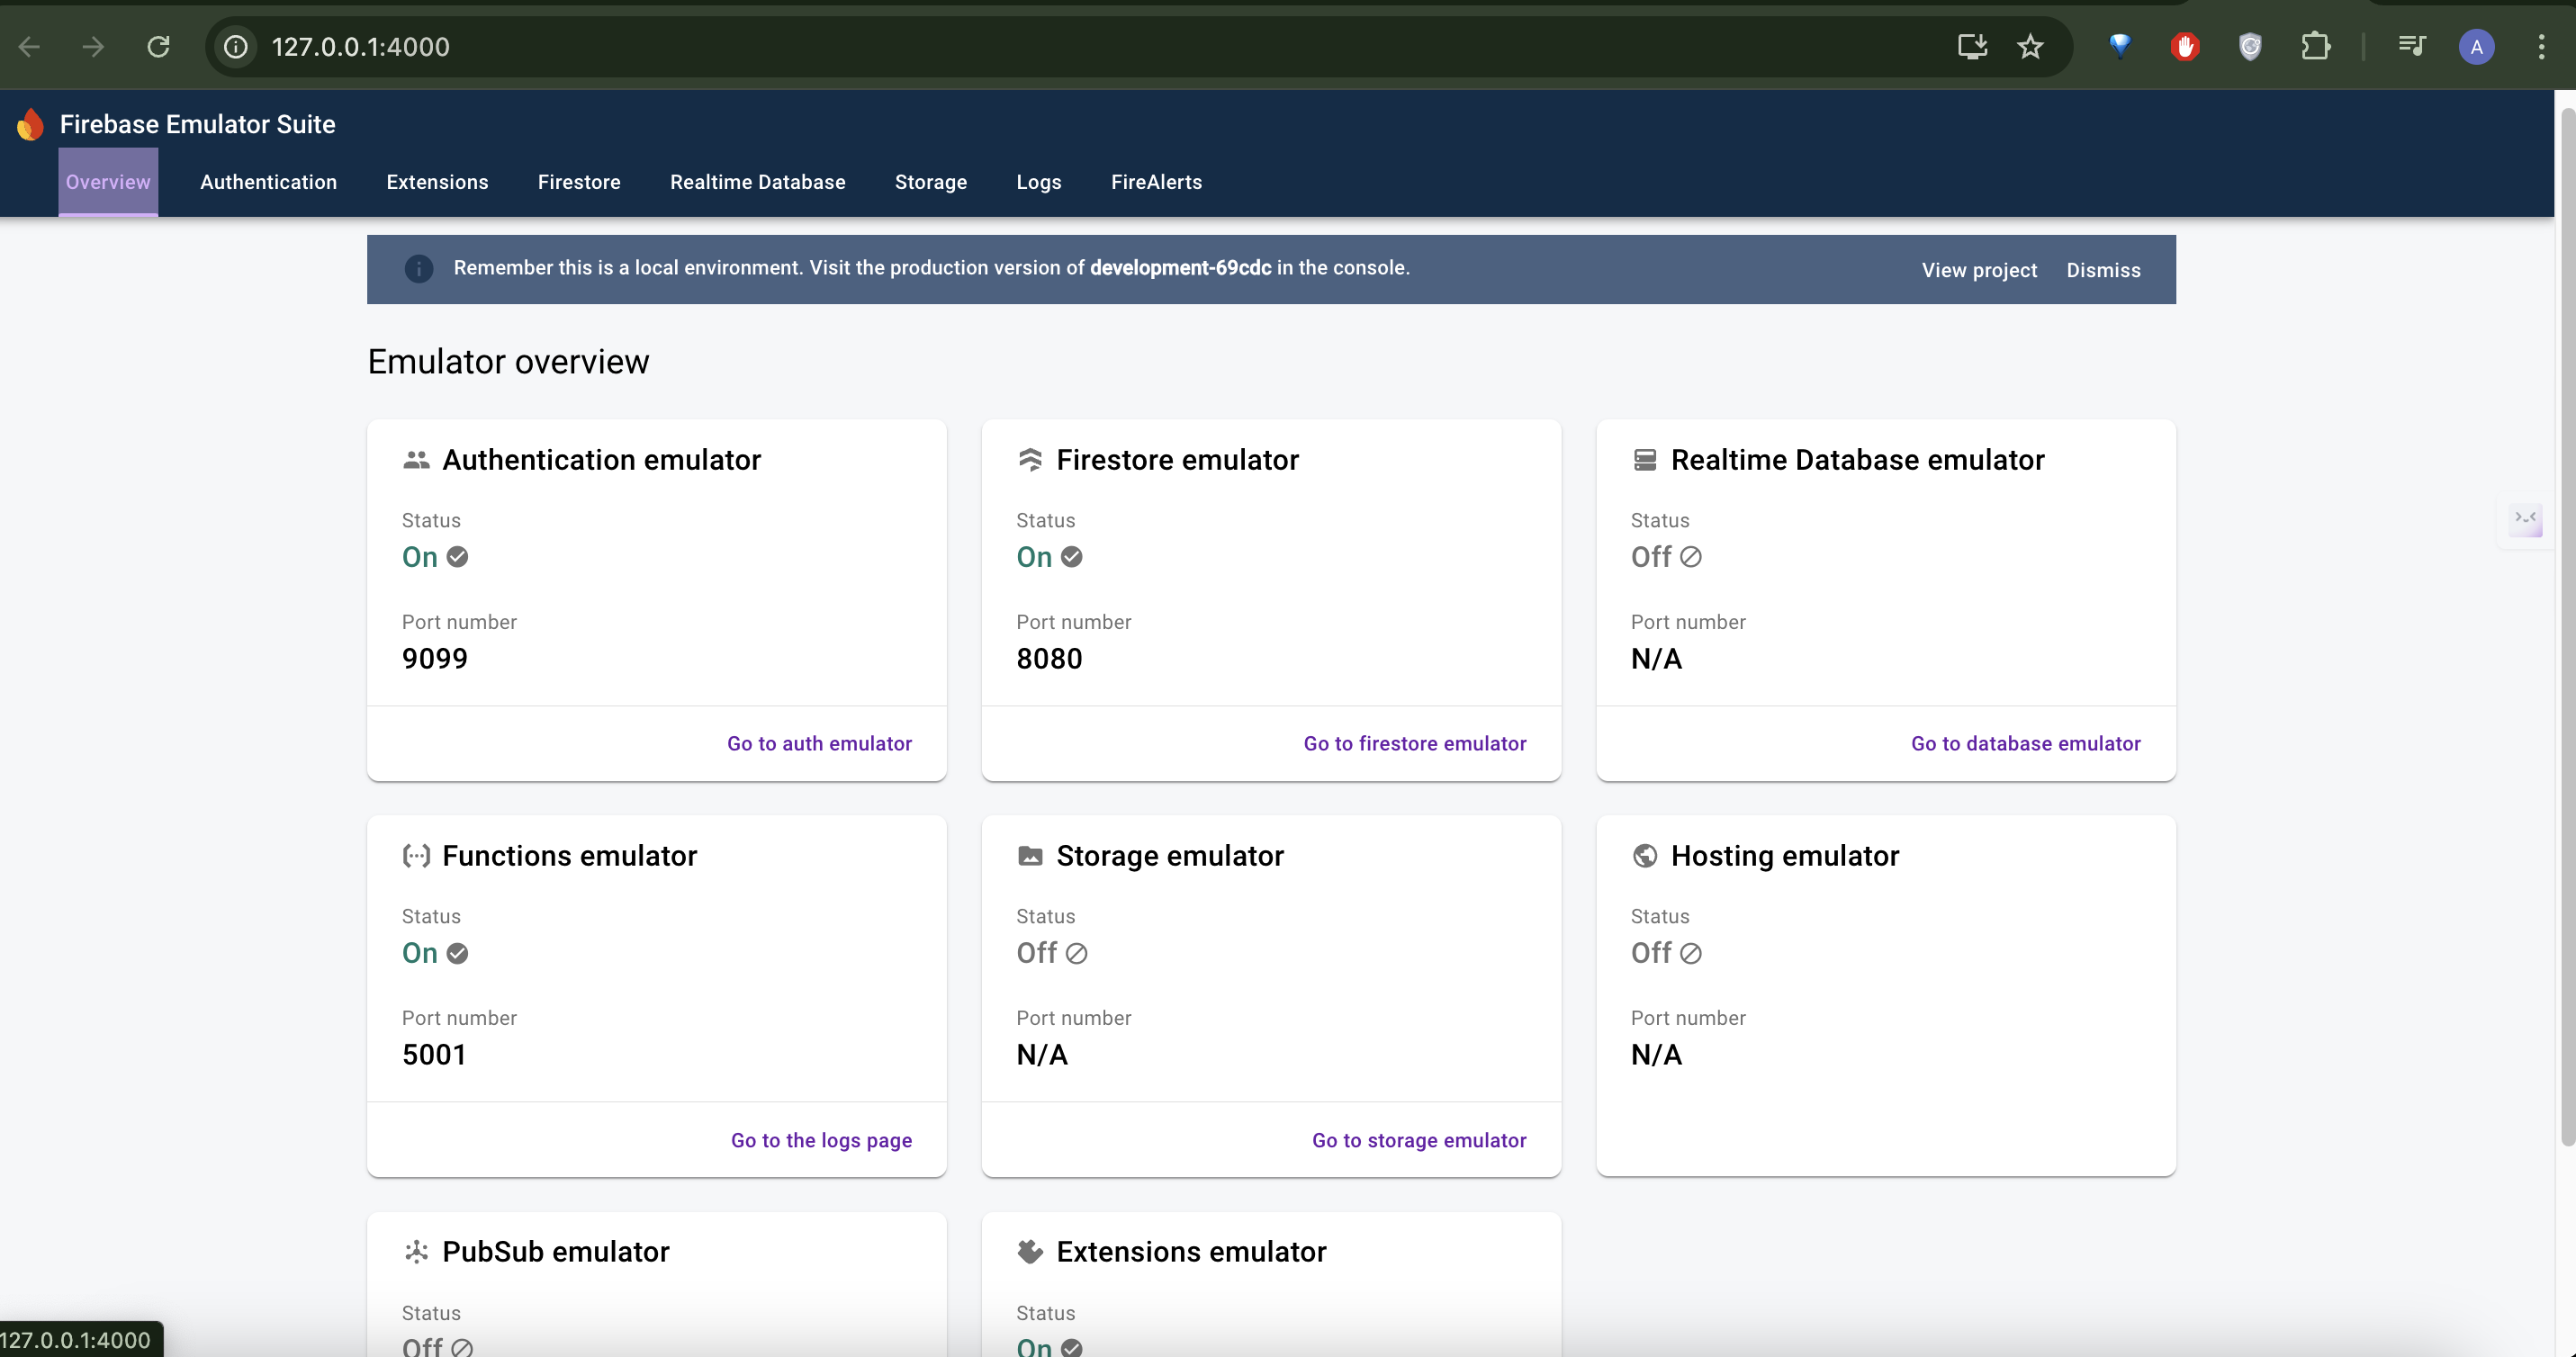Click the info icon in the banner
The width and height of the screenshot is (2576, 1357).
(418, 268)
